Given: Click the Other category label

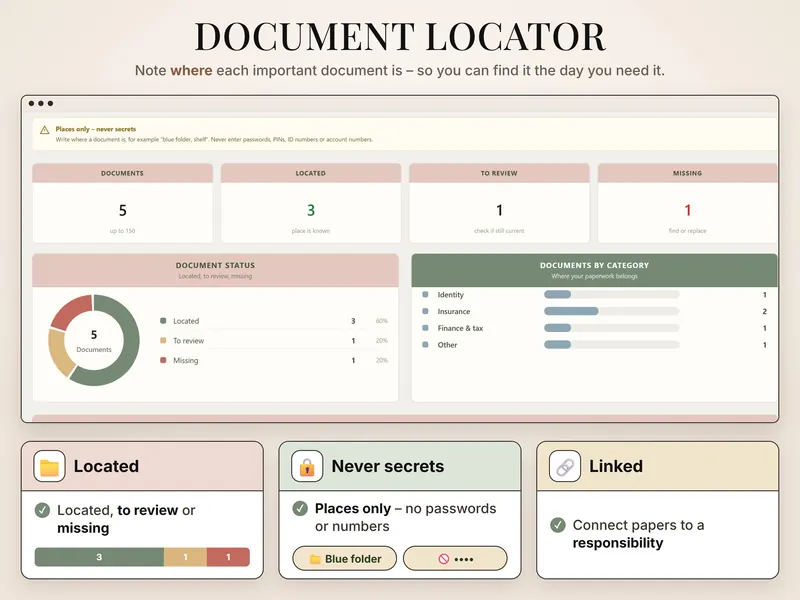Looking at the screenshot, I should 447,345.
